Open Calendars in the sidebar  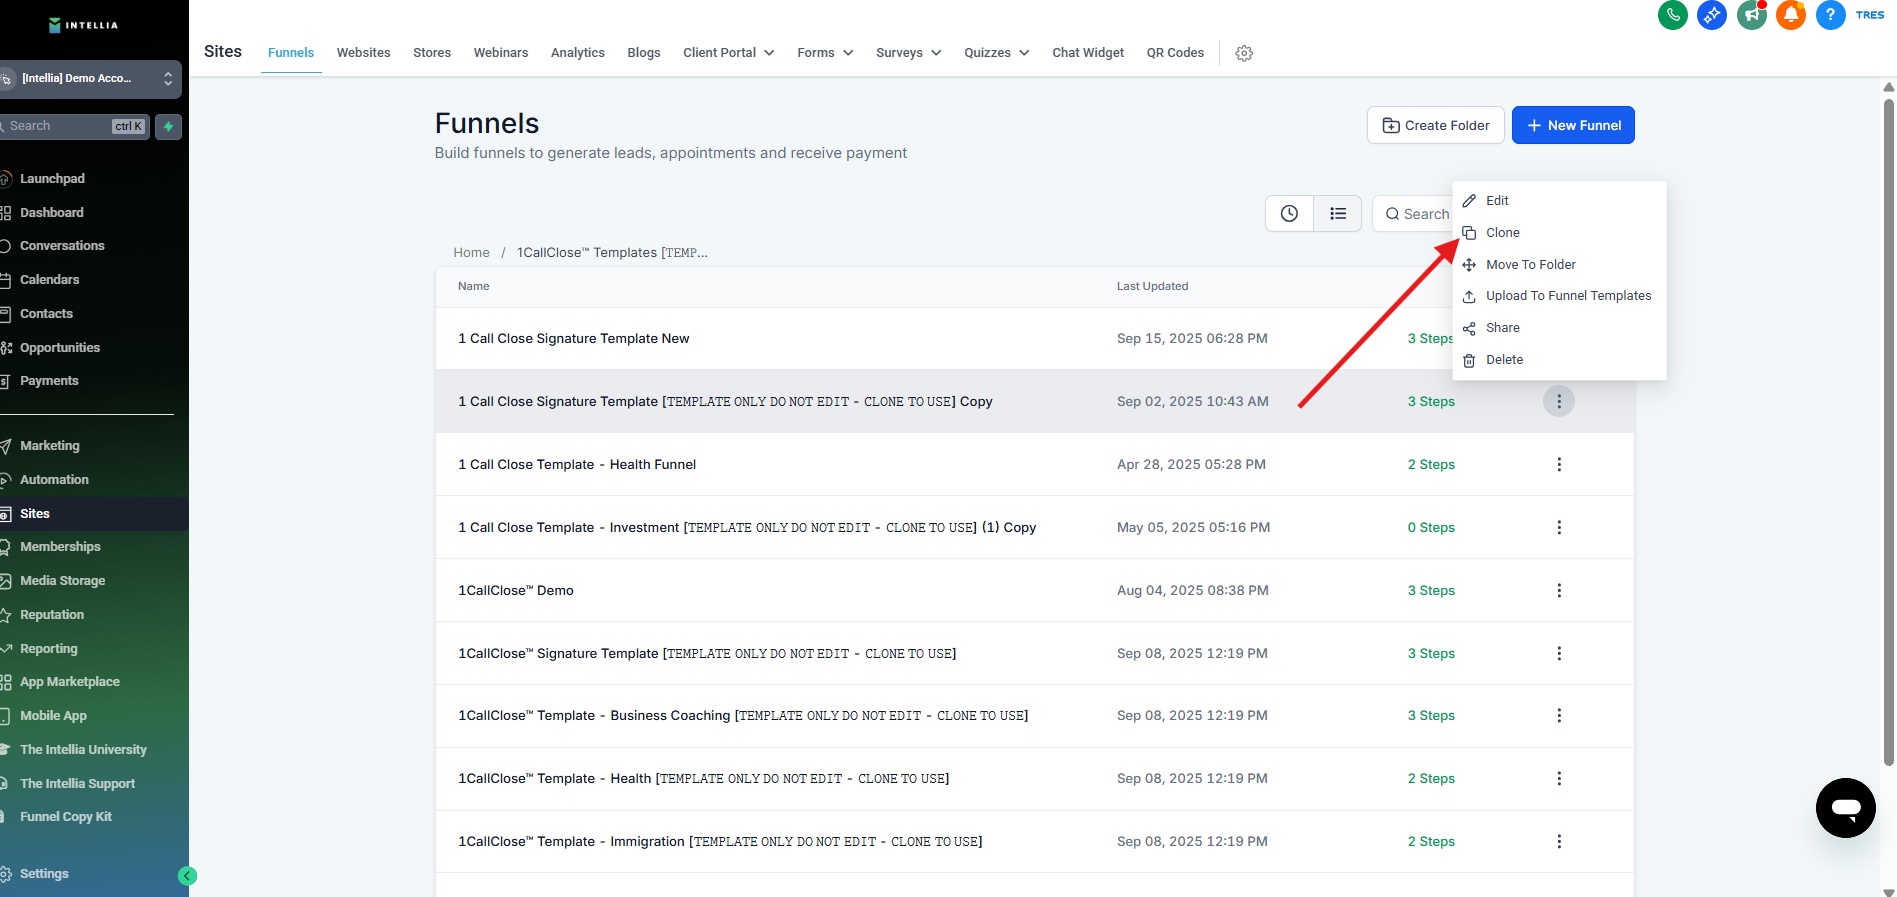pos(49,280)
